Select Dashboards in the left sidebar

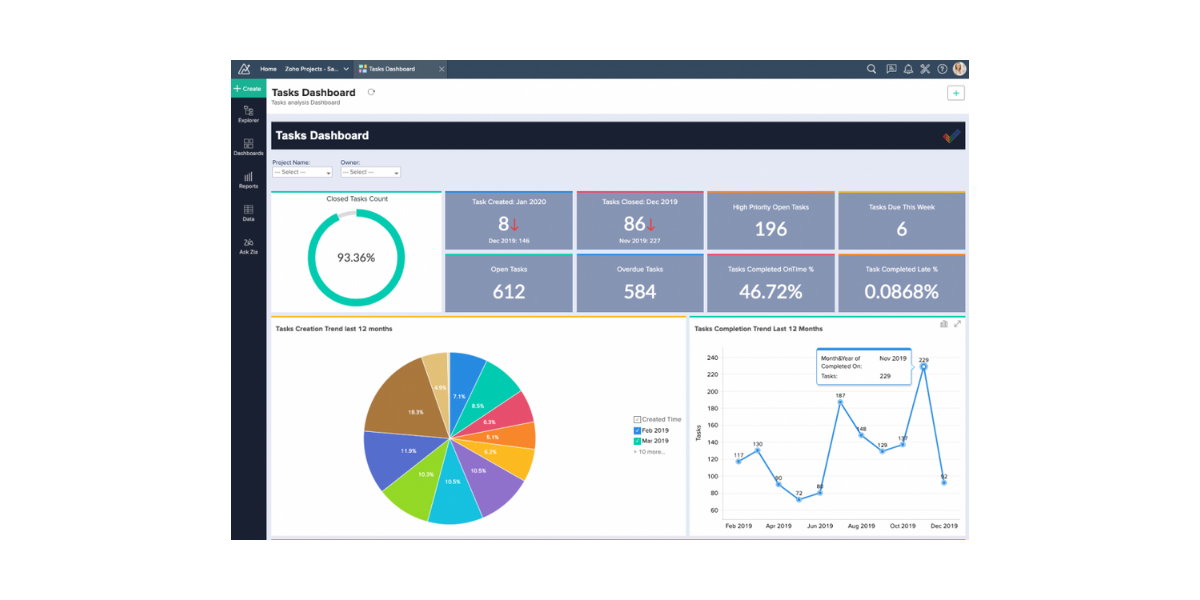point(248,148)
